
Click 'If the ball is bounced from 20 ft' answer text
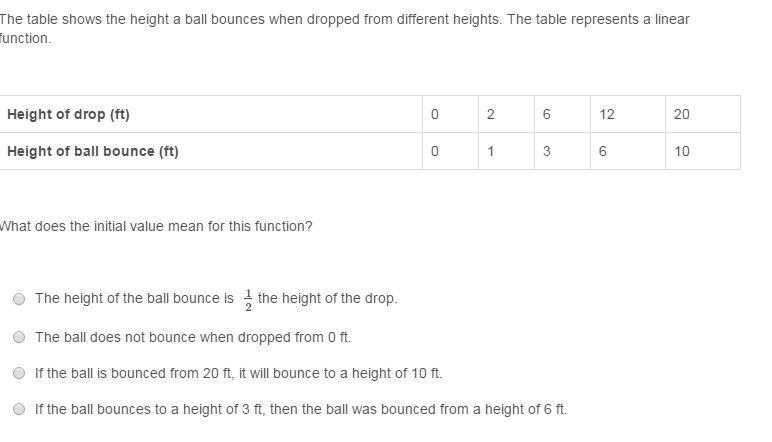pyautogui.click(x=238, y=373)
